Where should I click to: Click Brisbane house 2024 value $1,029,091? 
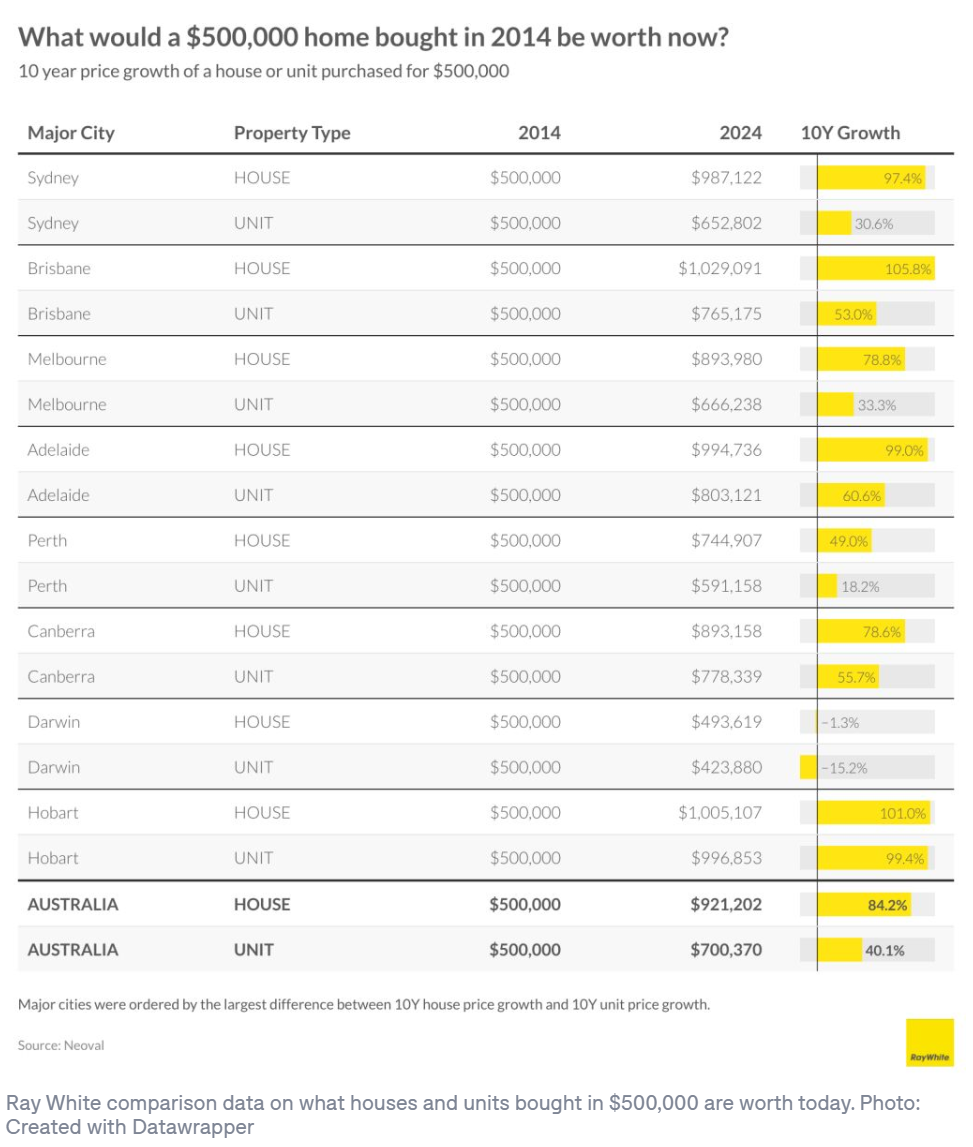coord(720,268)
